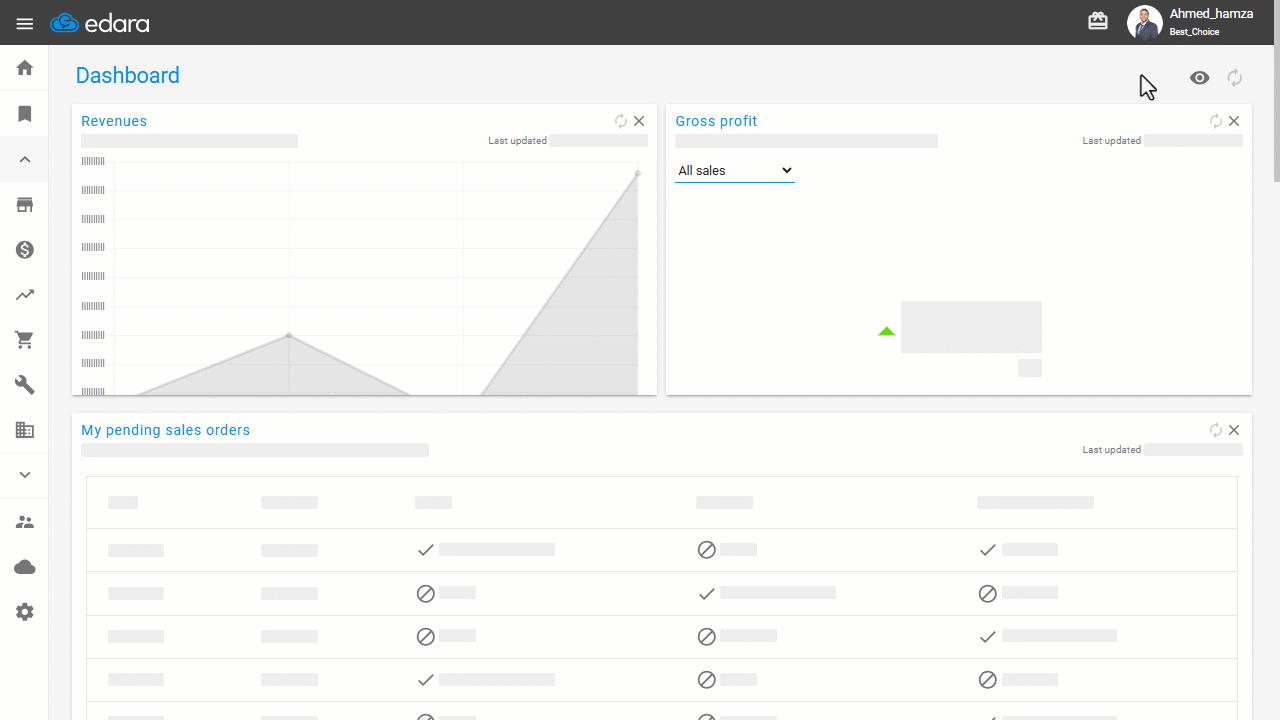Click the Ahmed_hamza profile avatar
This screenshot has height=720, width=1280.
(x=1144, y=23)
